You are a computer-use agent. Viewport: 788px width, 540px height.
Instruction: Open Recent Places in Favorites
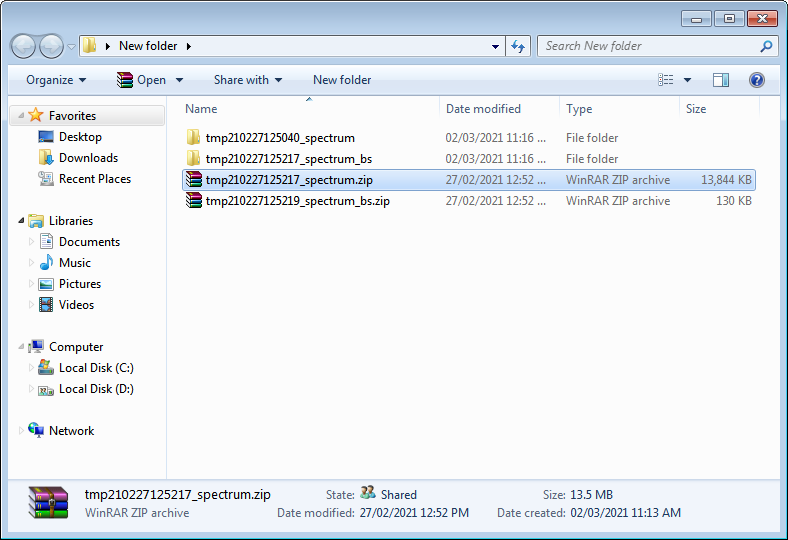[95, 179]
